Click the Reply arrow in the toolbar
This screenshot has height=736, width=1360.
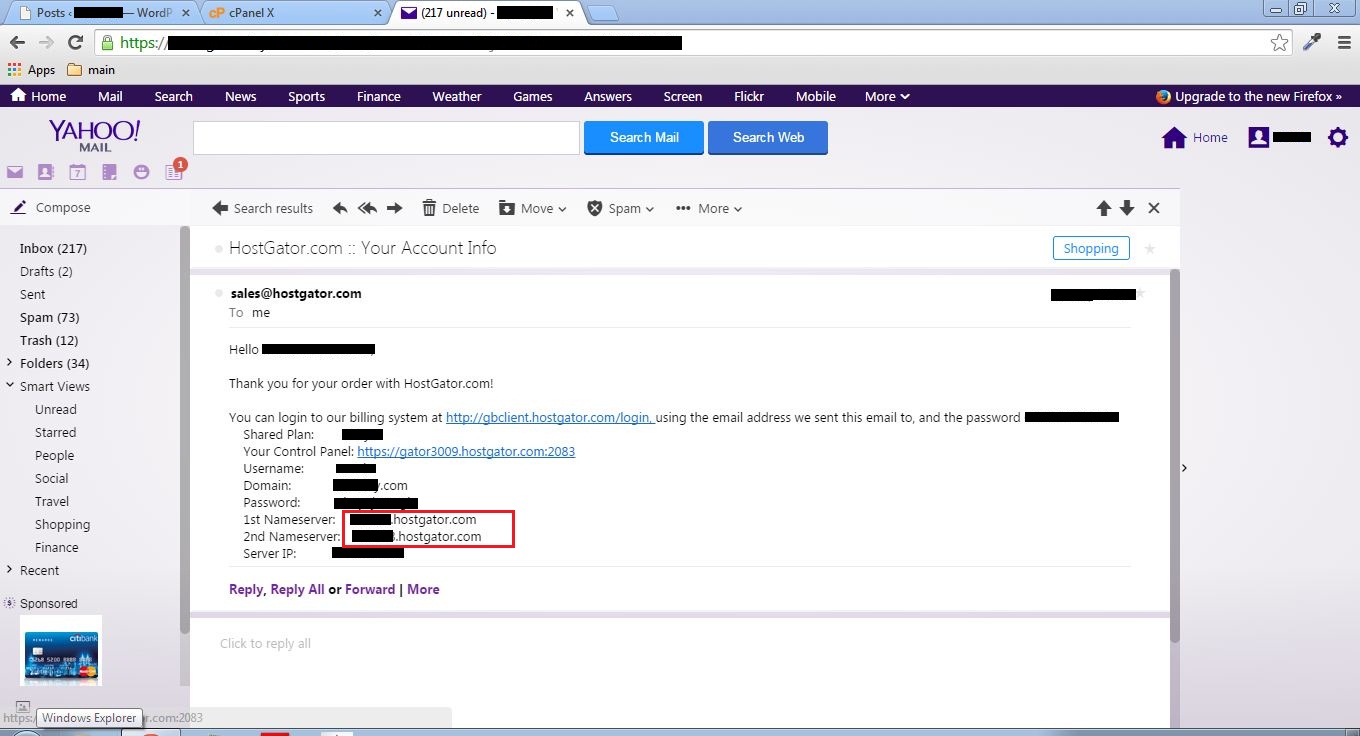[340, 208]
